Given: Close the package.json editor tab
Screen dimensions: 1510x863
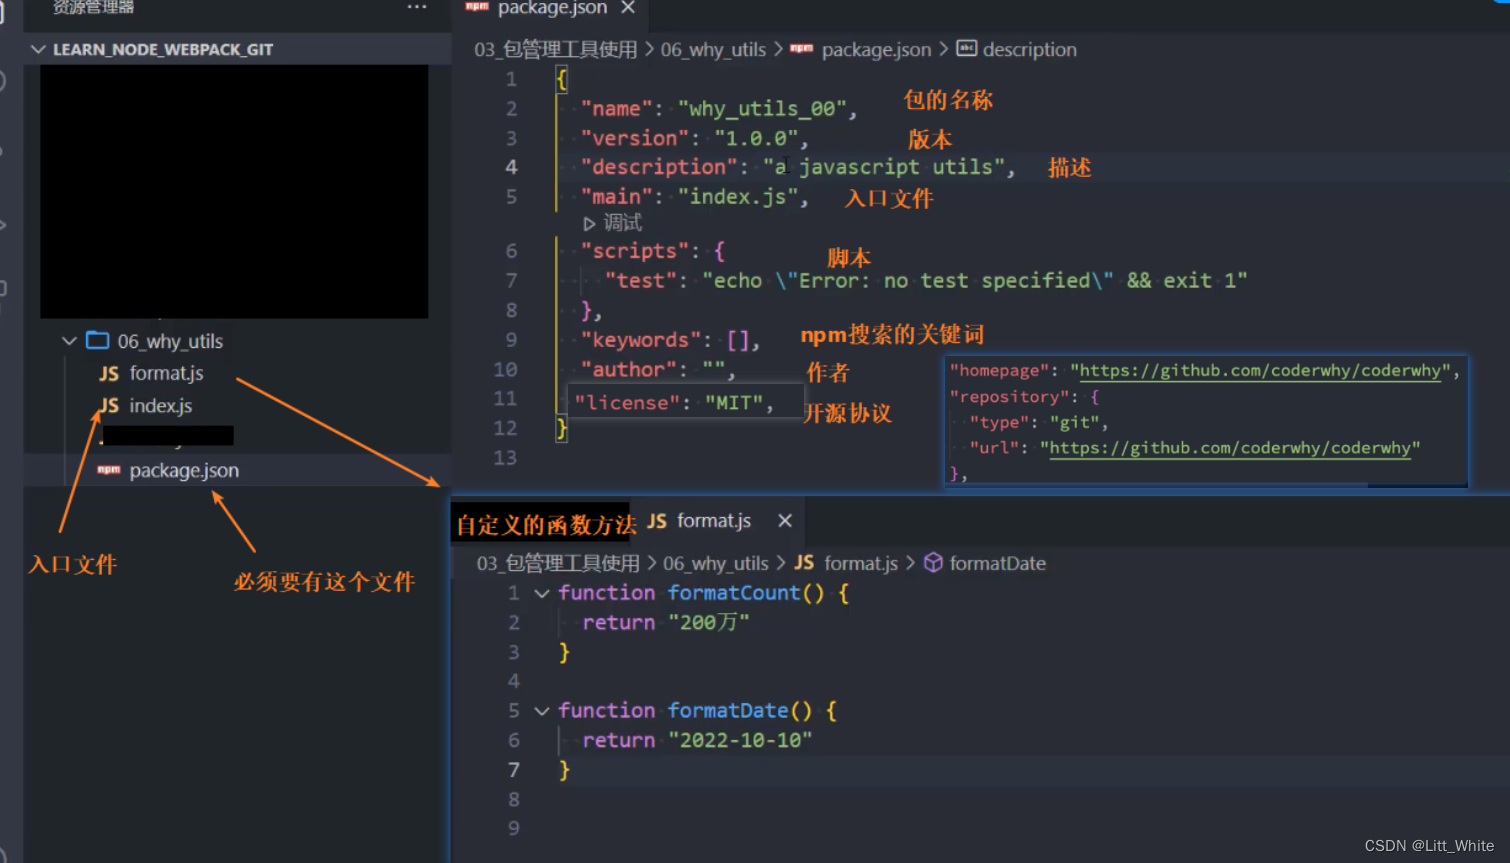Looking at the screenshot, I should 628,8.
